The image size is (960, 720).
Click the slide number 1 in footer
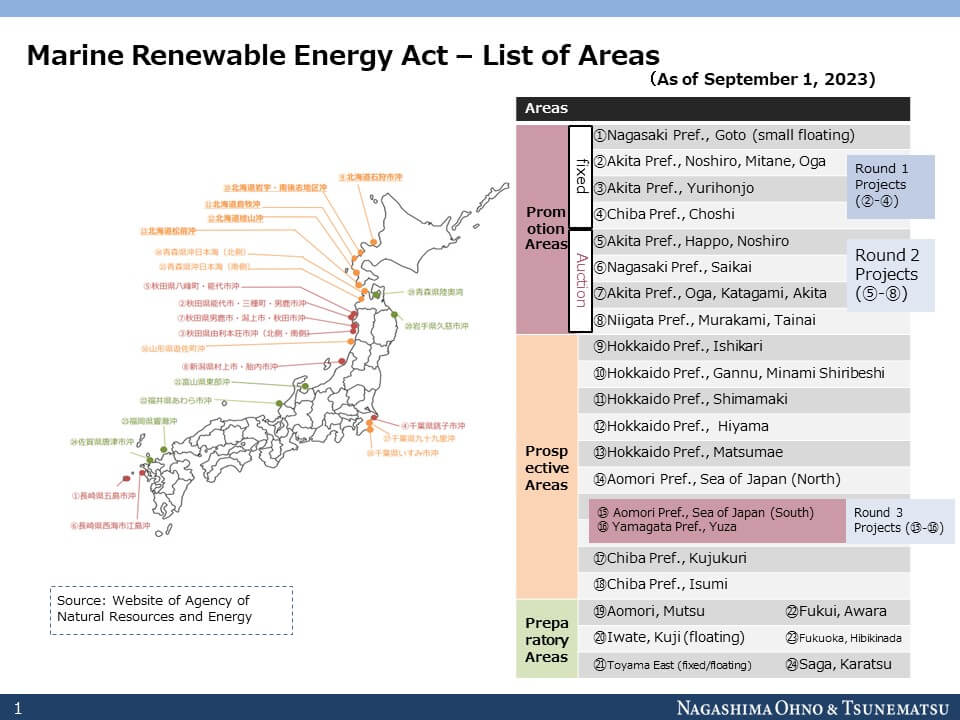coord(18,709)
